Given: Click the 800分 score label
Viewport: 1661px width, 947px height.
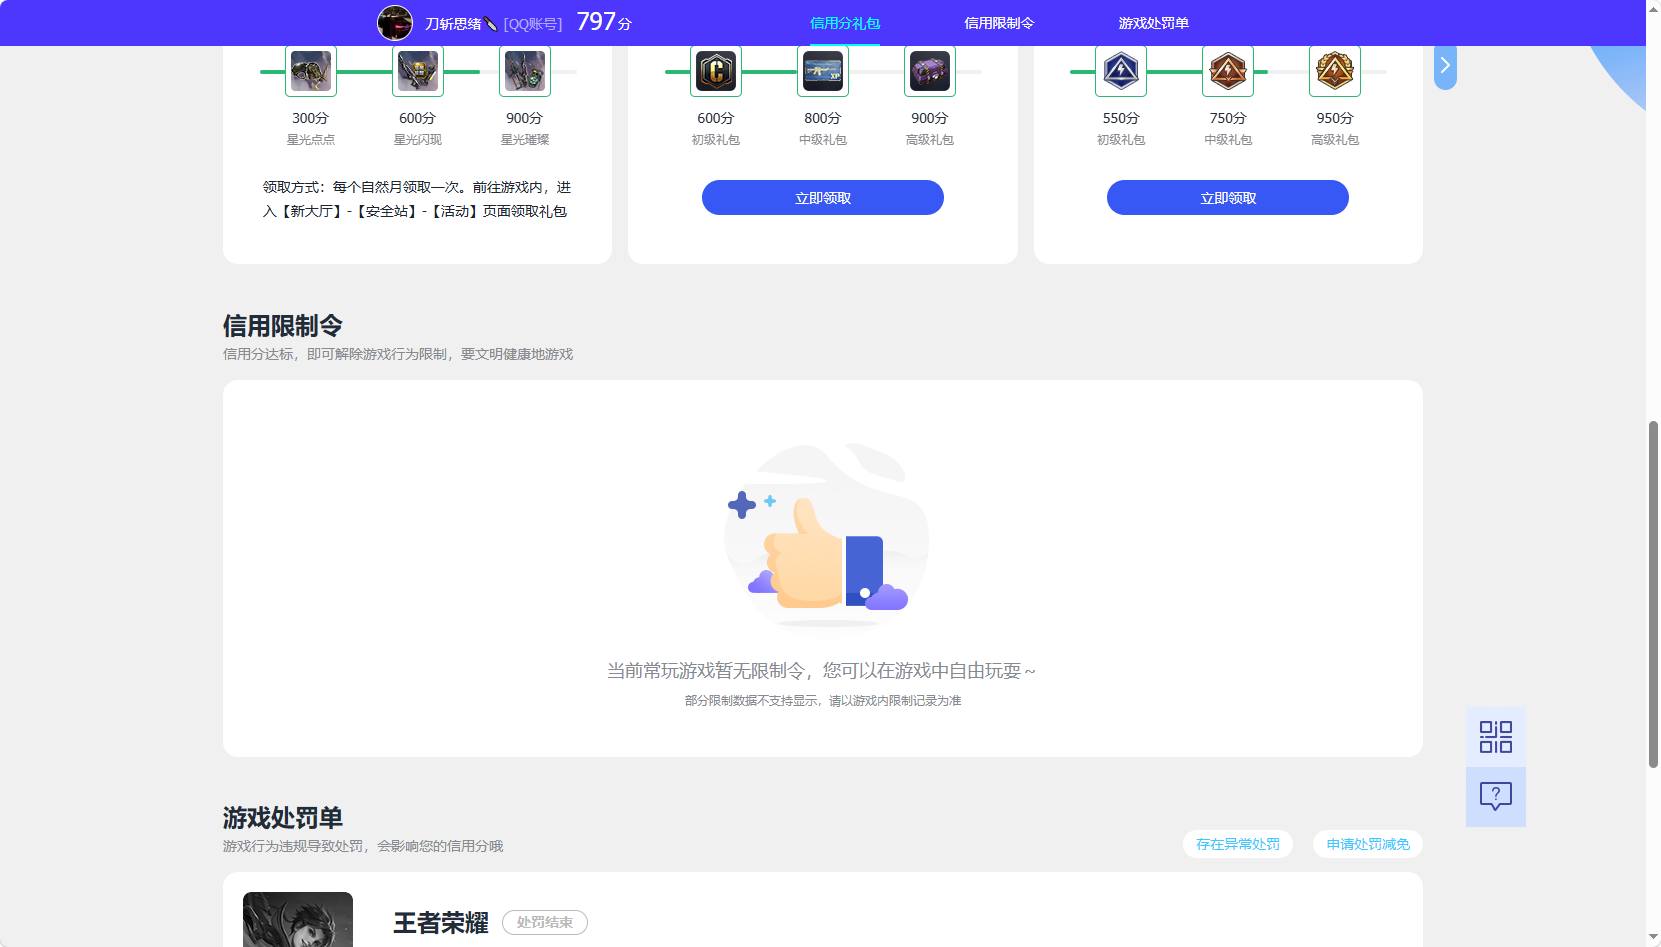Looking at the screenshot, I should coord(823,118).
